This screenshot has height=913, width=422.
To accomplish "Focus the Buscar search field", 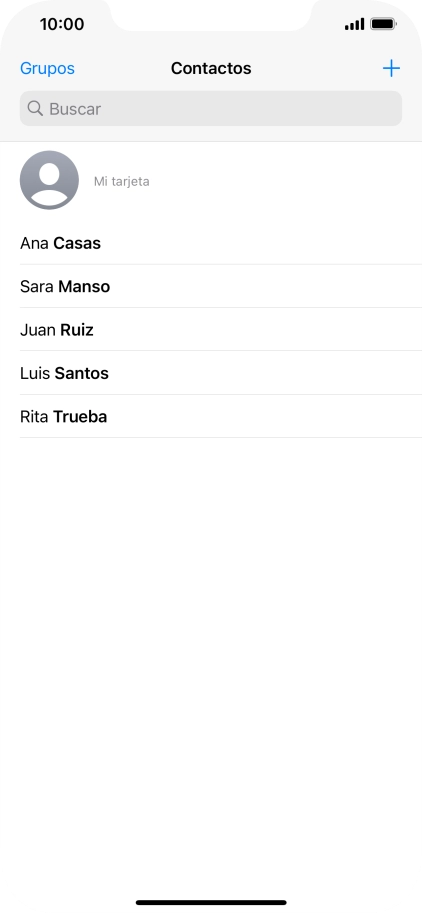I will (x=211, y=108).
